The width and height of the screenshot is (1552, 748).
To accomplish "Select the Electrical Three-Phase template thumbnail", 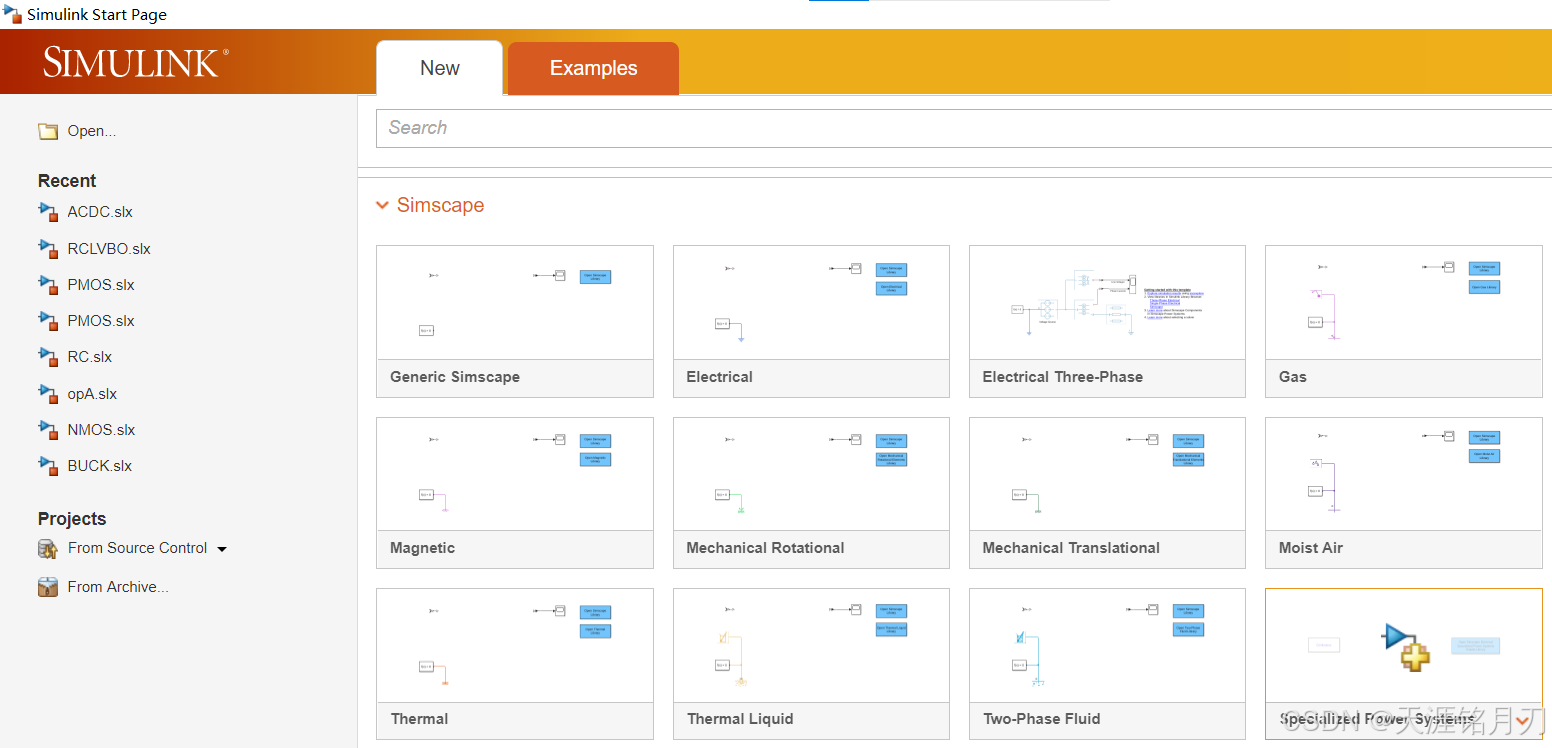I will click(x=1107, y=303).
